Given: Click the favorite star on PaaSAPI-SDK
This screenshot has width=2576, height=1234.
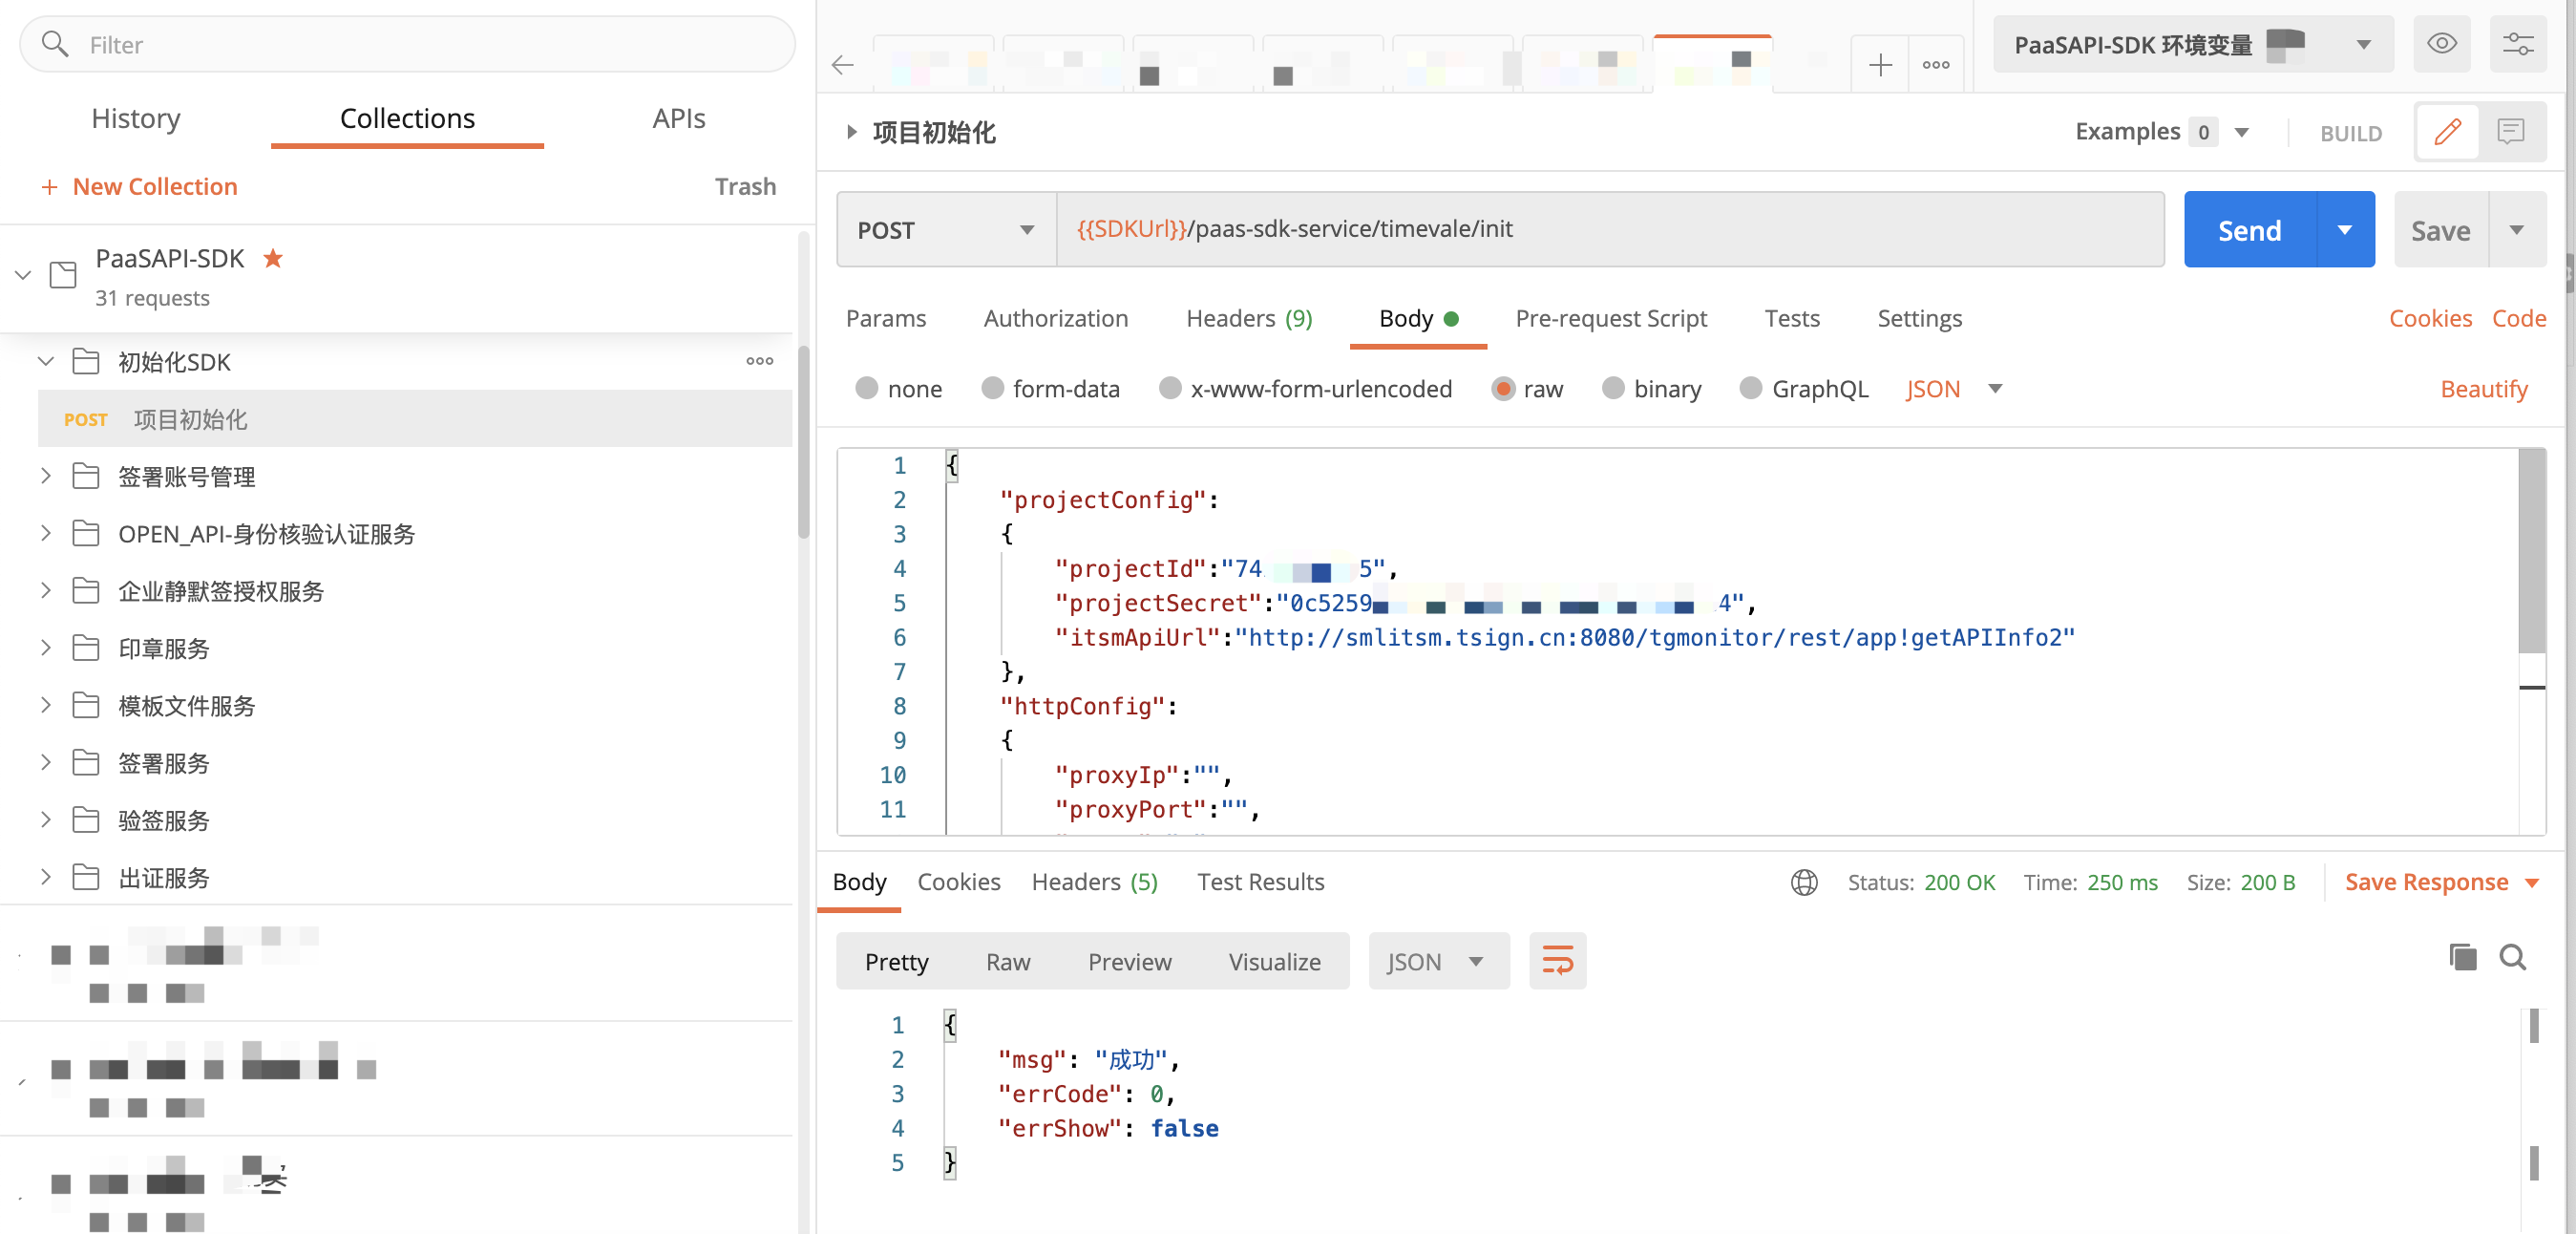Looking at the screenshot, I should (273, 258).
